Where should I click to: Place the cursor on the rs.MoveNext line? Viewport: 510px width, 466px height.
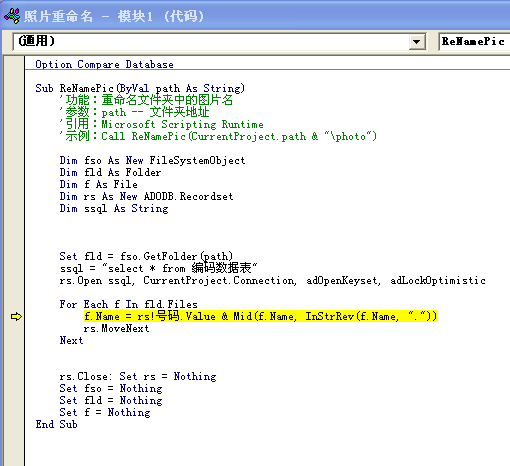116,329
